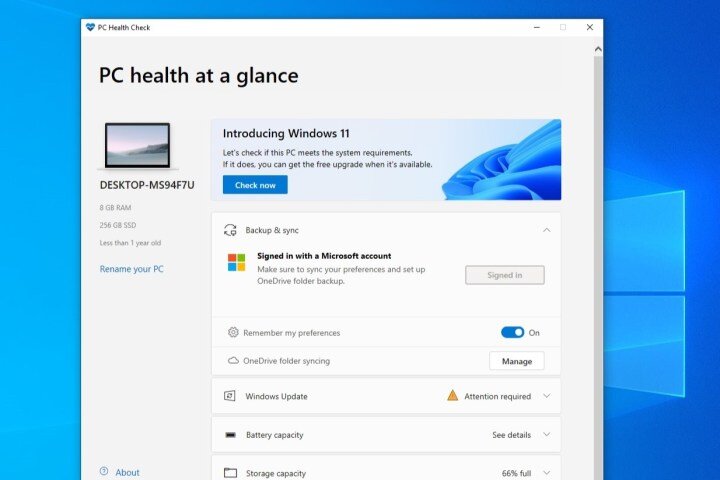720x480 pixels.
Task: Collapse the Backup & sync section
Action: 546,230
